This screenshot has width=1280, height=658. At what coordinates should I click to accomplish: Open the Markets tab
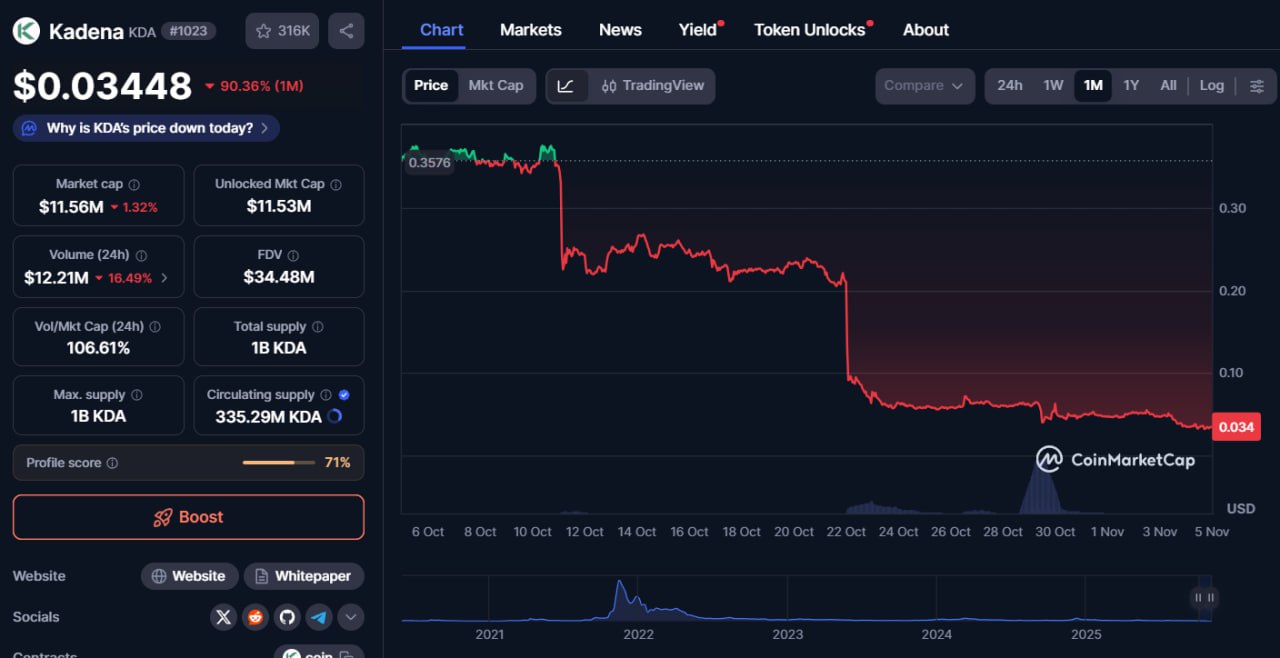coord(530,30)
